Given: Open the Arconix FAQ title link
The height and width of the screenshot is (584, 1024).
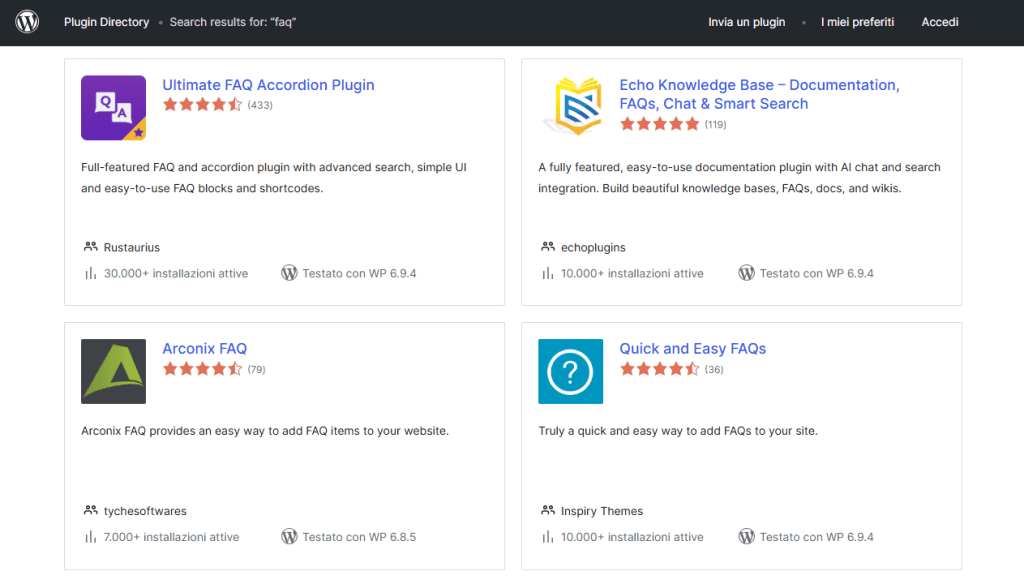Looking at the screenshot, I should click(204, 348).
